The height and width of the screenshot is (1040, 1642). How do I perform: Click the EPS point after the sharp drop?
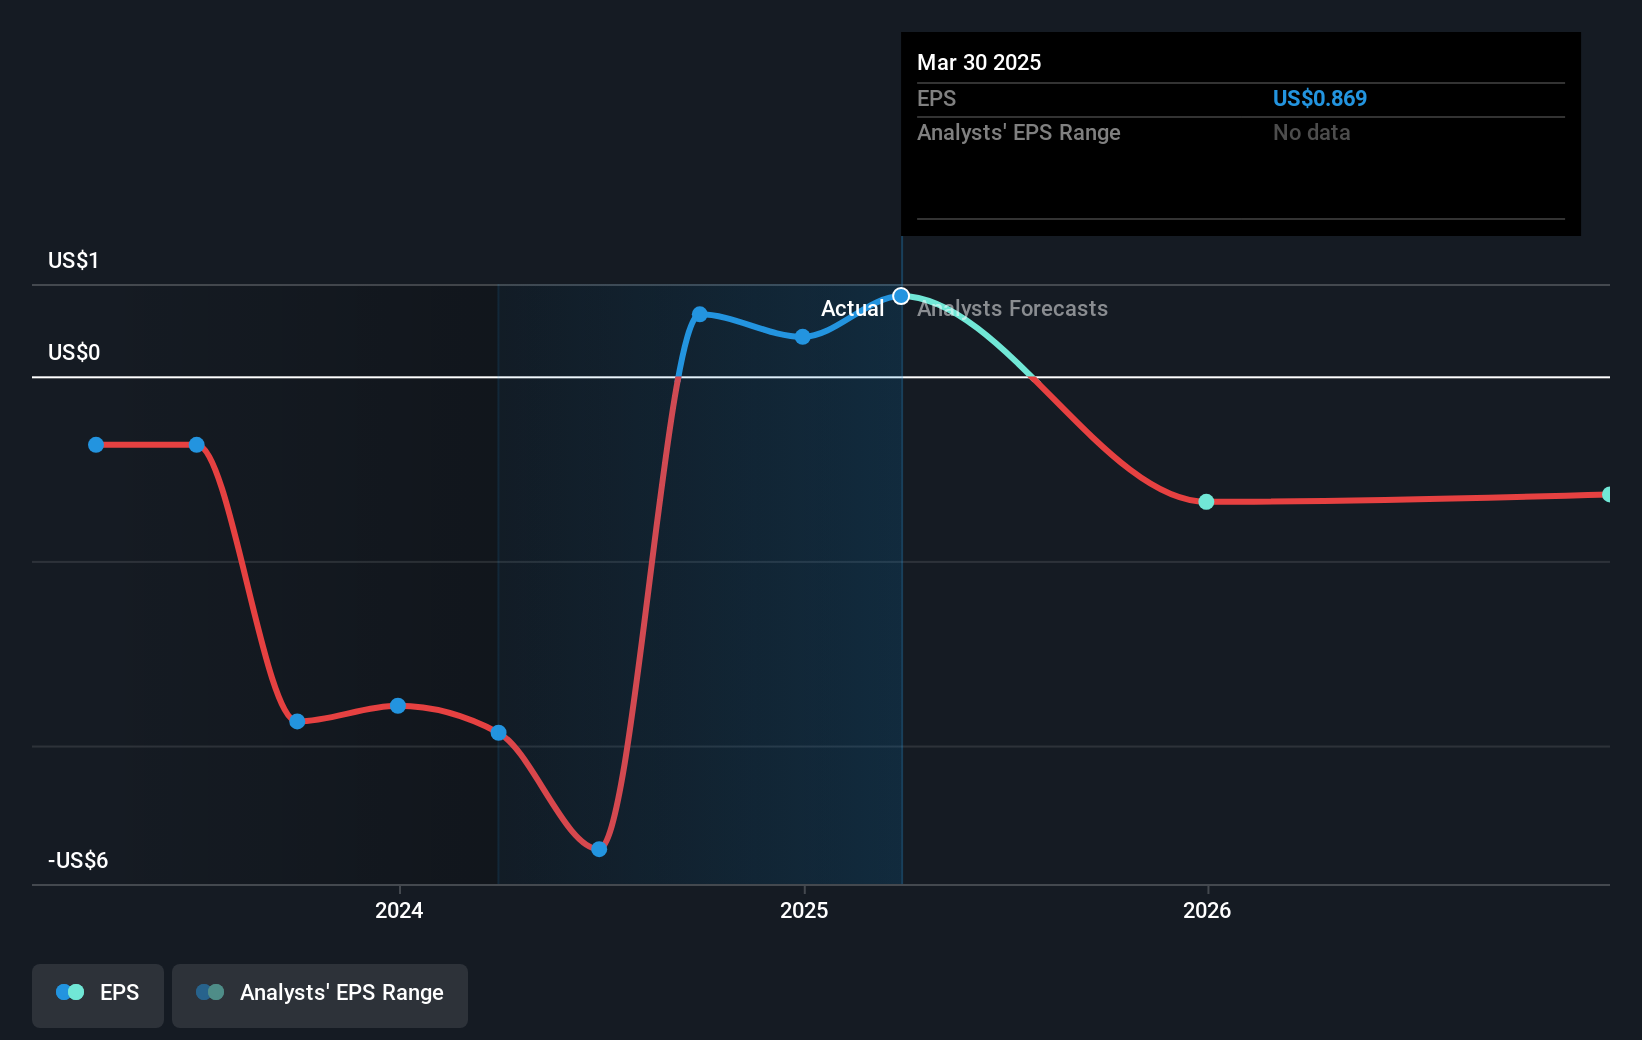297,721
